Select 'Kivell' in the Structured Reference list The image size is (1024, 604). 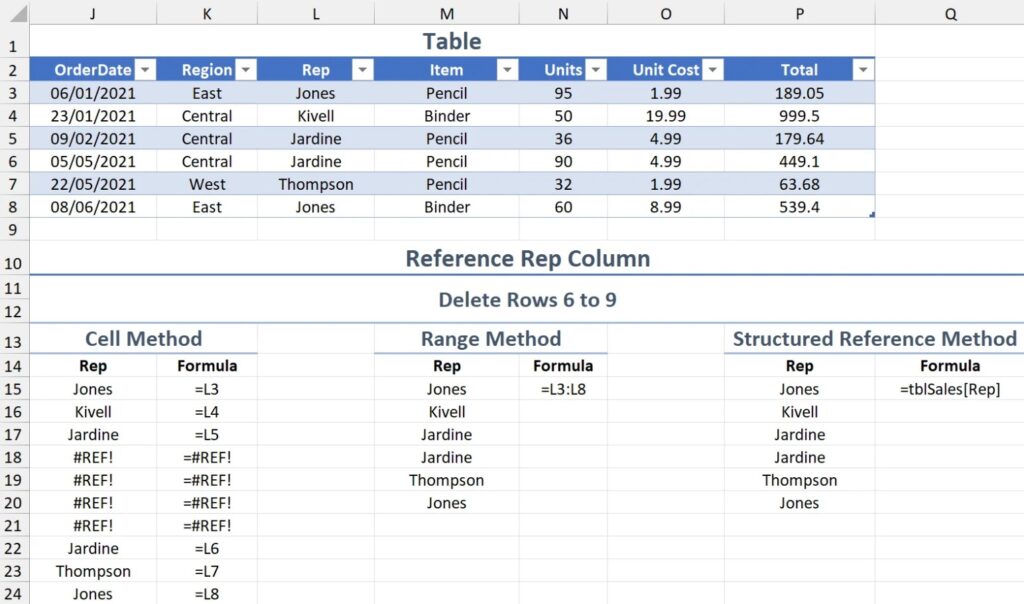(x=799, y=411)
